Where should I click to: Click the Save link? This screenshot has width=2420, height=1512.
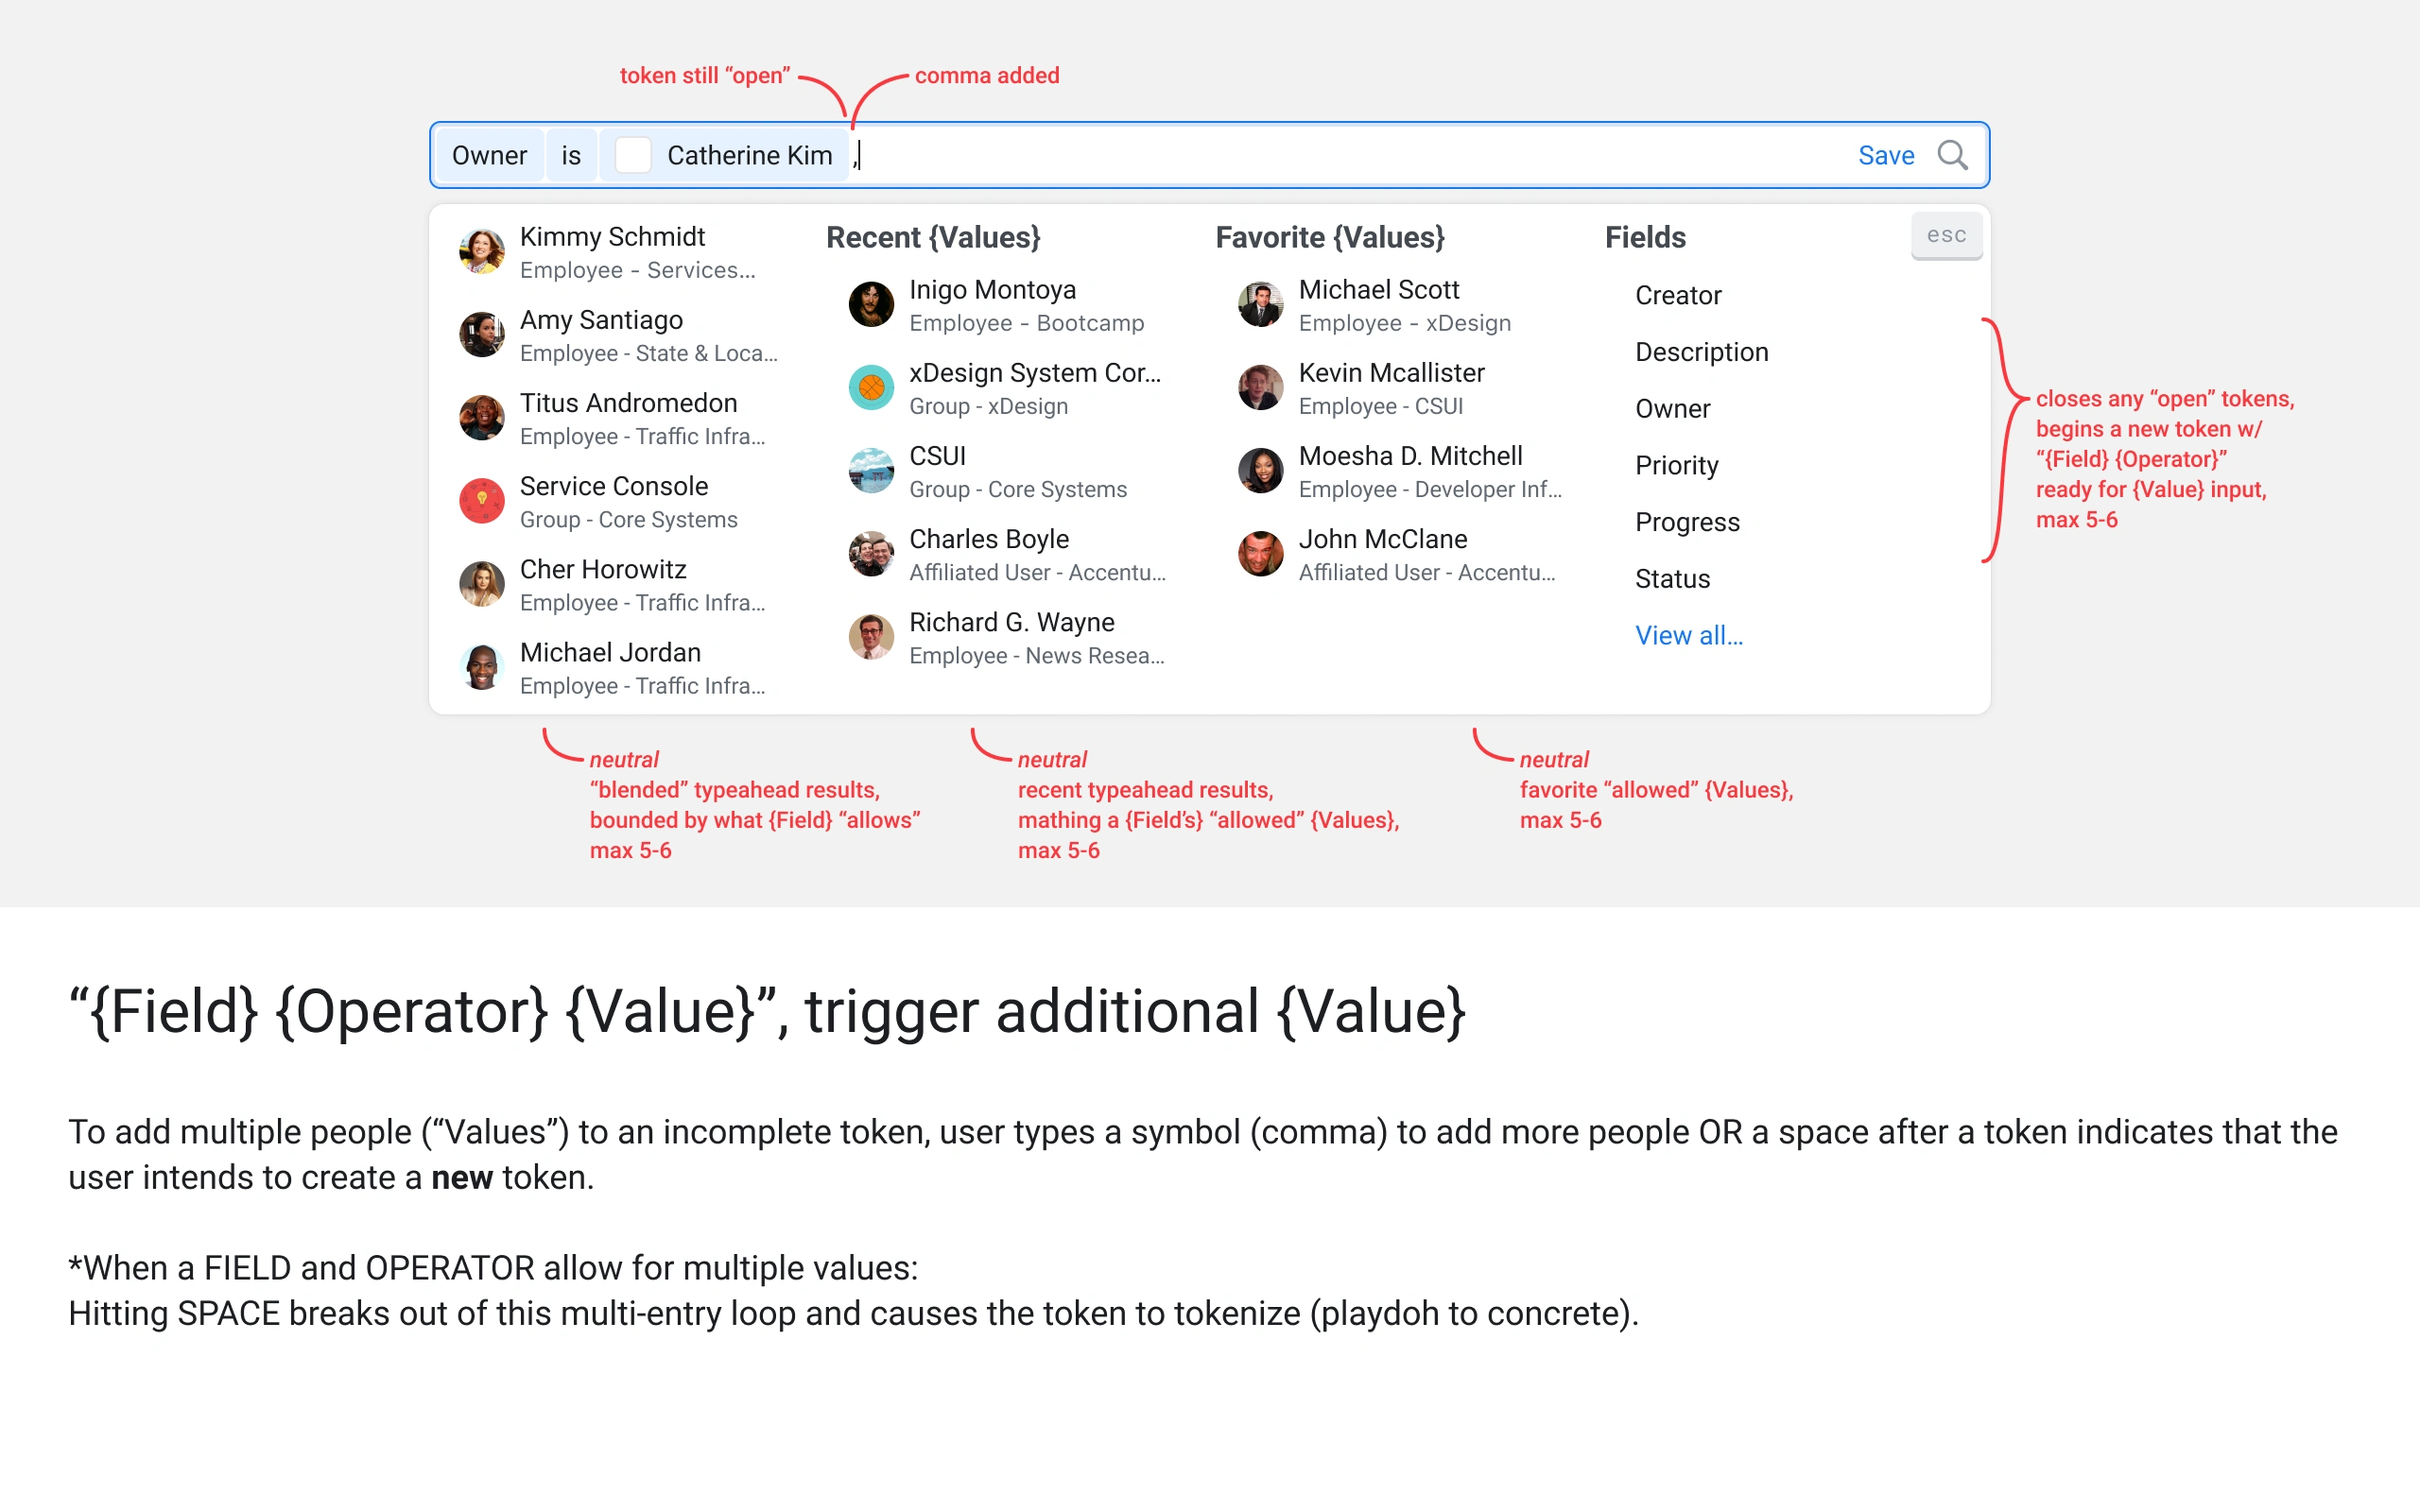click(1885, 155)
